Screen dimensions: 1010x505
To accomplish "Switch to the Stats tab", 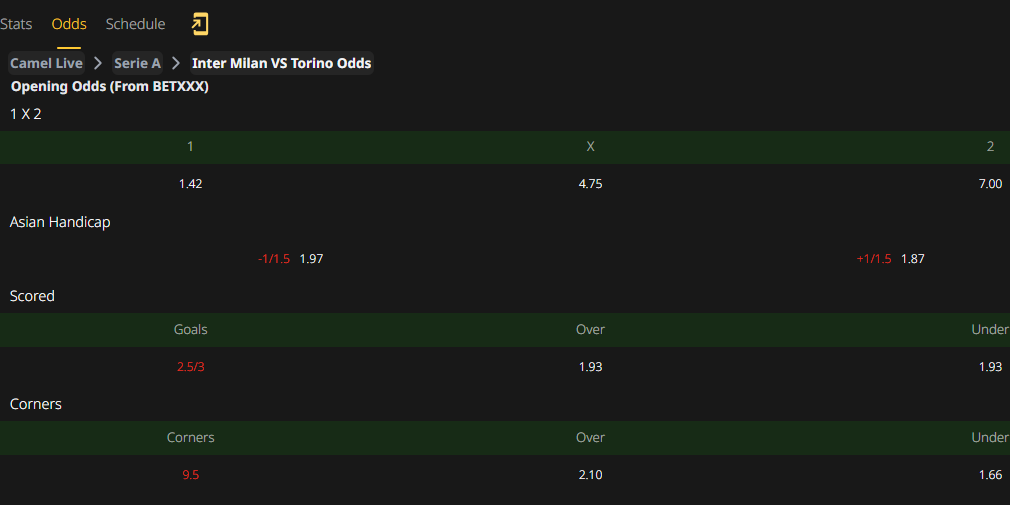I will click(16, 24).
